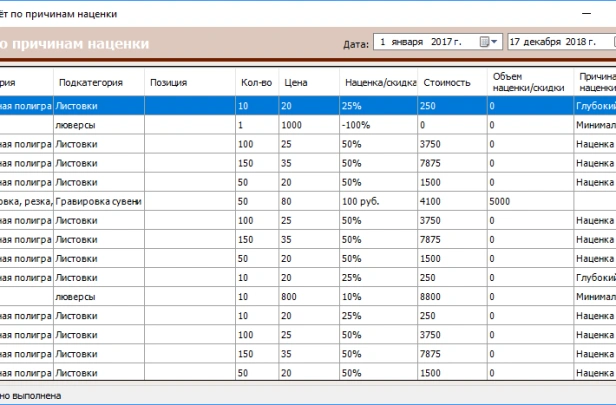Open the start date calendar dropdown
Viewport: 616px width, 405px height.
click(x=489, y=43)
